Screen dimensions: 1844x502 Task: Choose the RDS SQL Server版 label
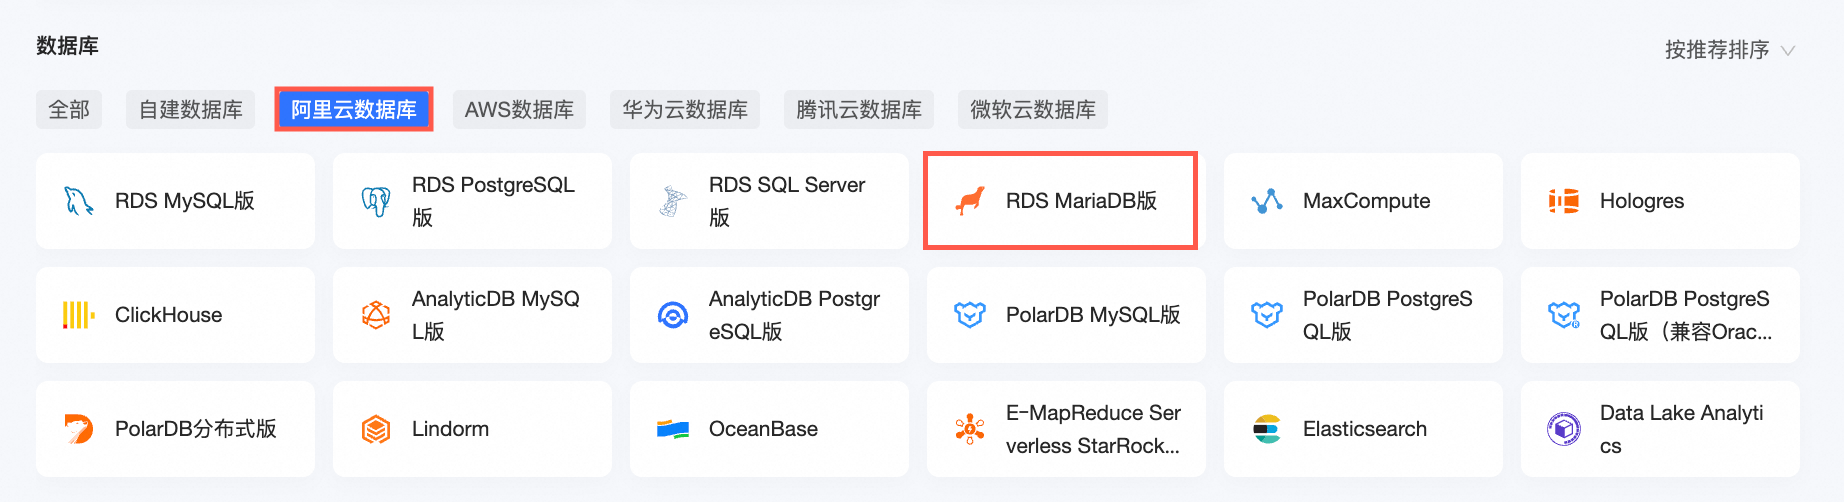point(788,201)
